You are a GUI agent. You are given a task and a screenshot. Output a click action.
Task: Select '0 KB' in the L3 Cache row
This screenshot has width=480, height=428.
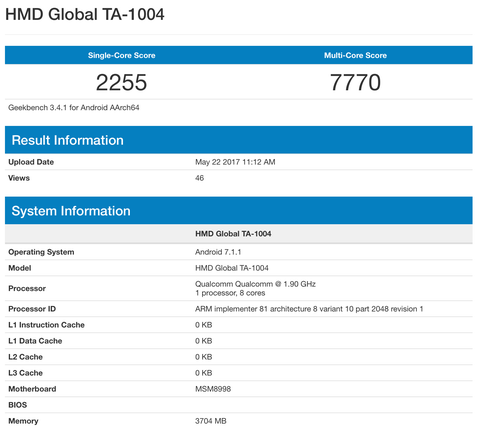tap(204, 373)
